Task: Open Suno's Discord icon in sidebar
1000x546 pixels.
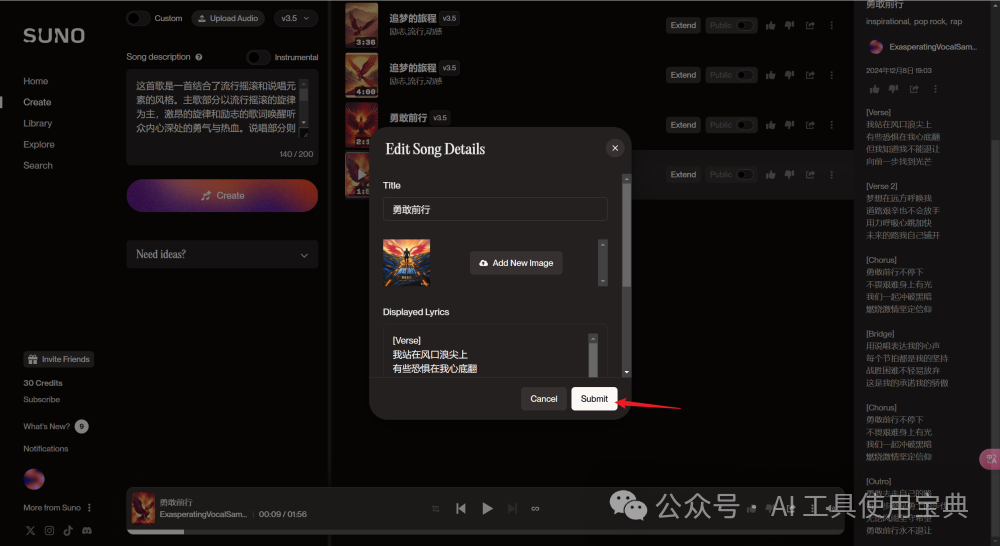Action: pyautogui.click(x=87, y=531)
